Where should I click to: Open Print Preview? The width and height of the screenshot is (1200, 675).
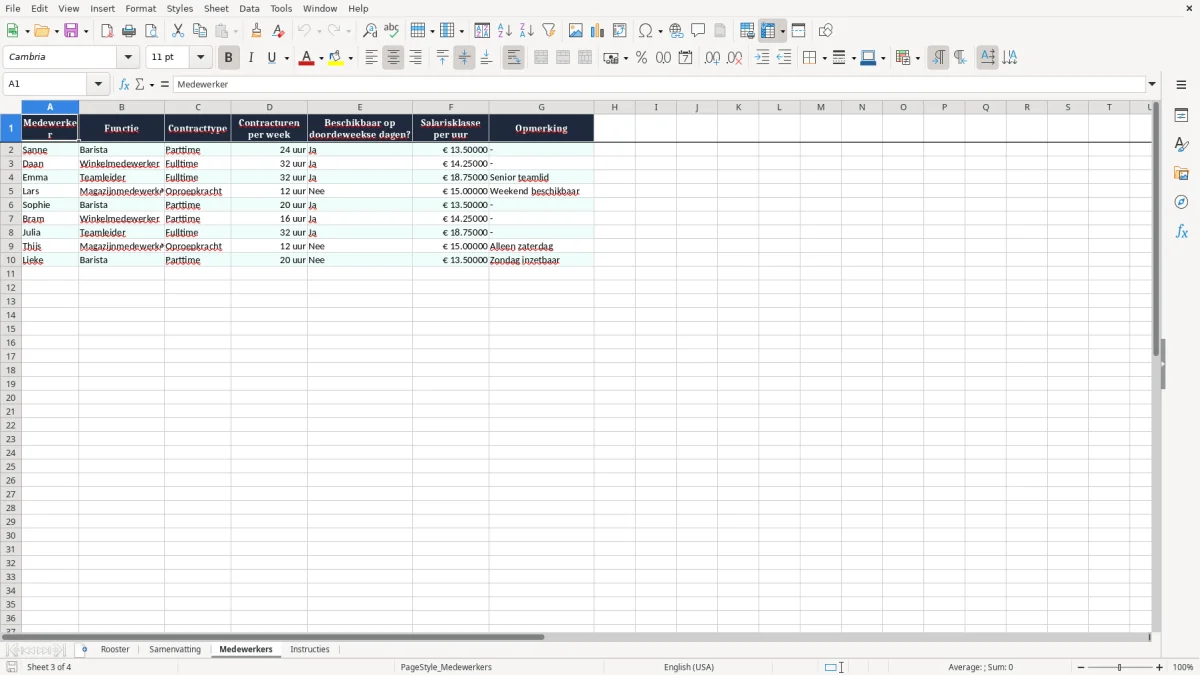[151, 31]
